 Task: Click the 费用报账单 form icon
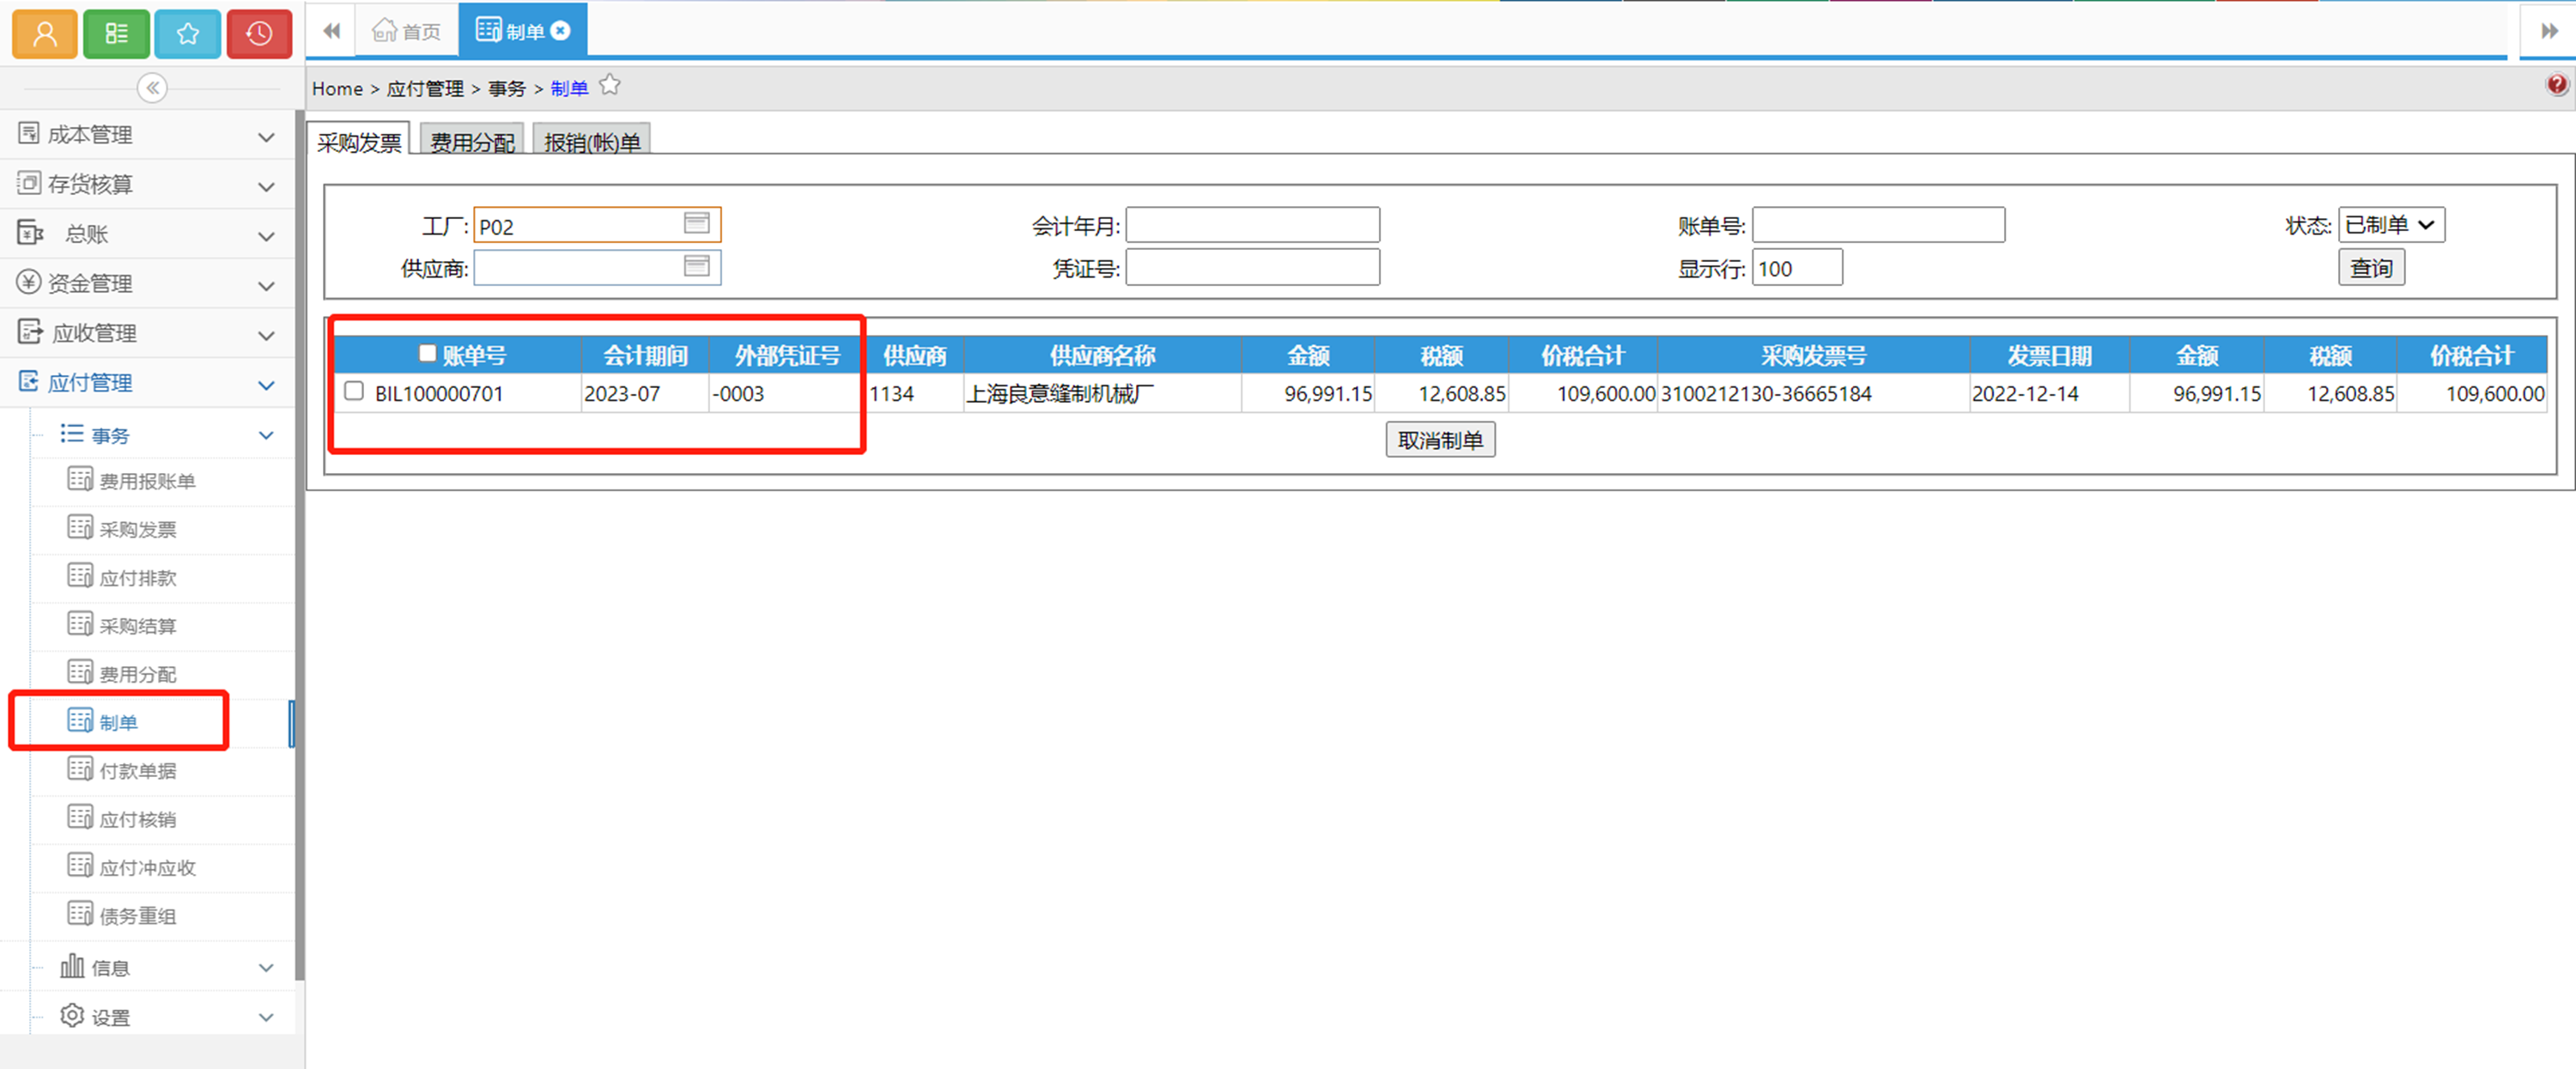[80, 479]
